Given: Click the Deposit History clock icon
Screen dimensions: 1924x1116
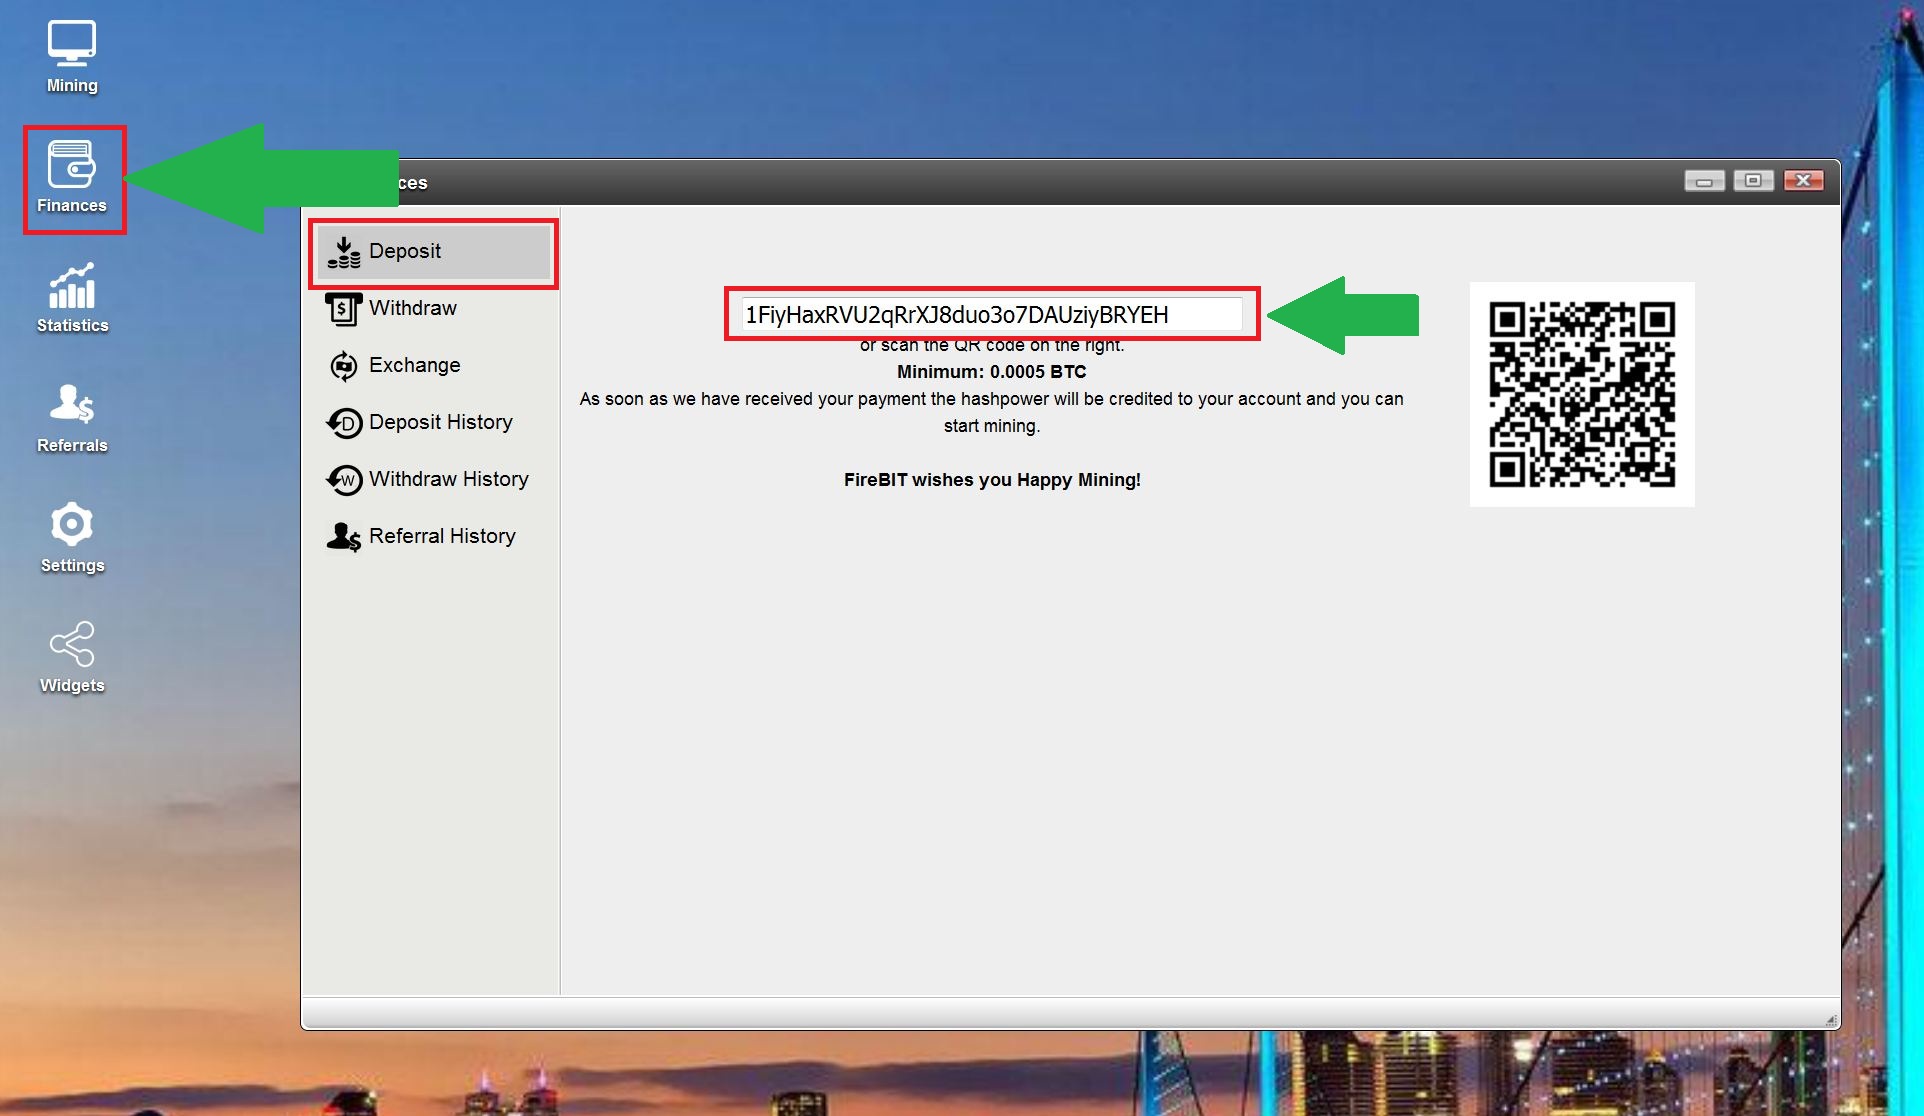Looking at the screenshot, I should [344, 423].
